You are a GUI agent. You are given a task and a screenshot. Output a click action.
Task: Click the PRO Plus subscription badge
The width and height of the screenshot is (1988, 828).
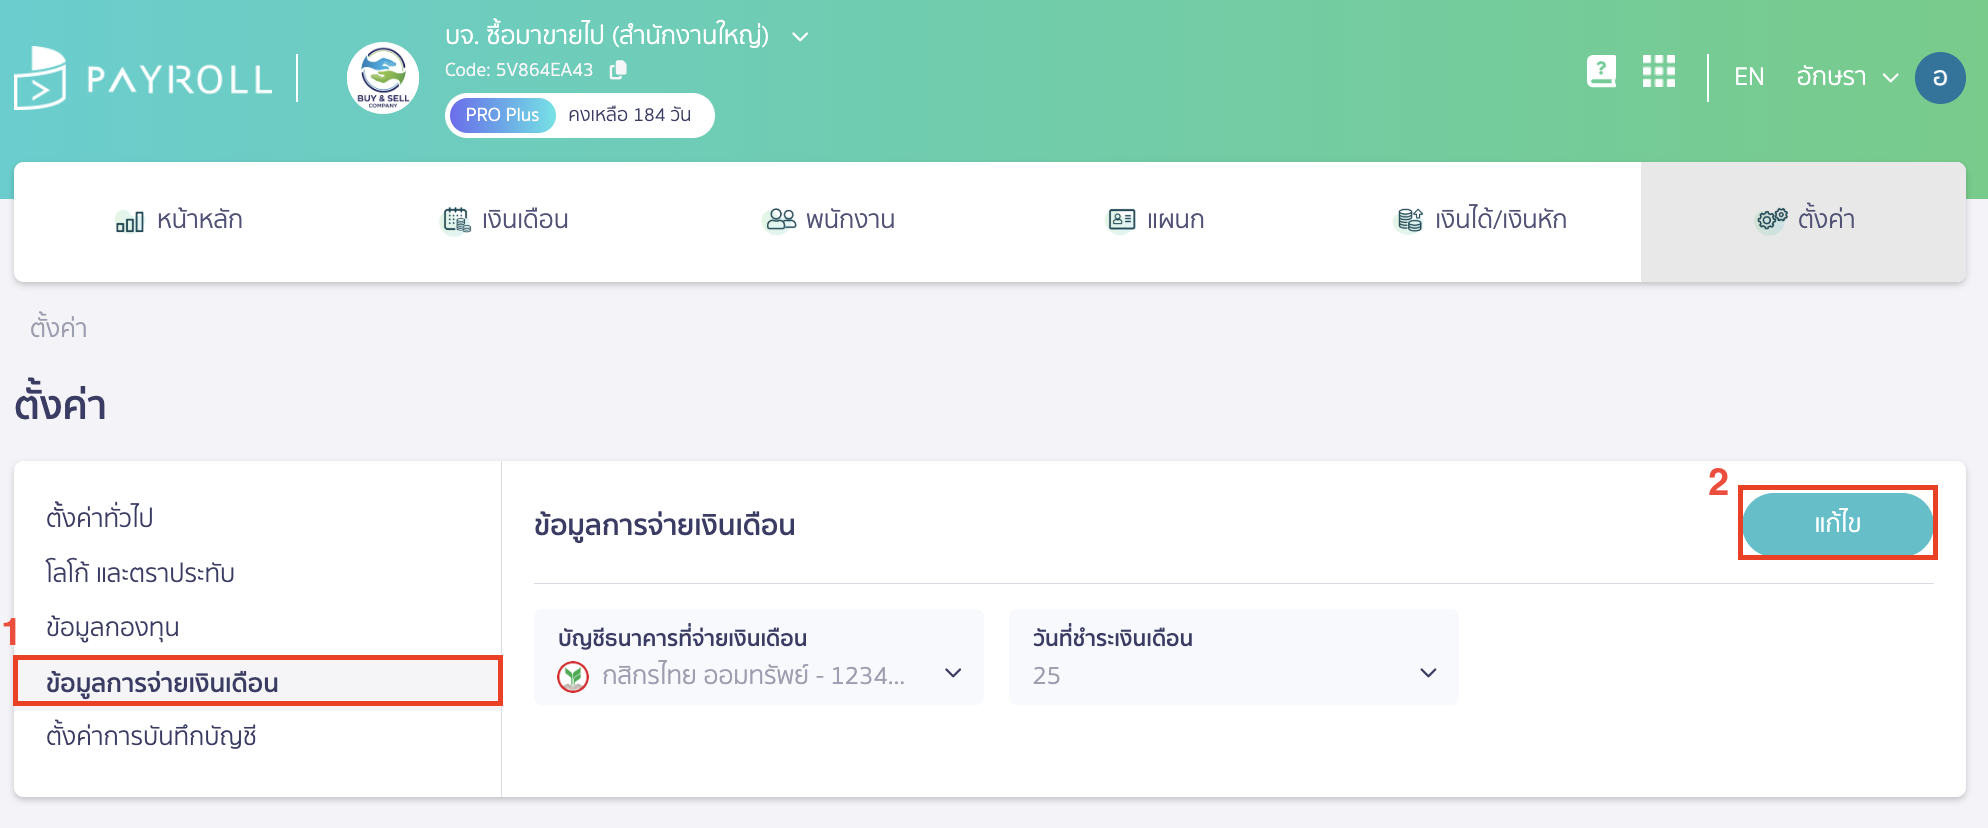coord(501,115)
